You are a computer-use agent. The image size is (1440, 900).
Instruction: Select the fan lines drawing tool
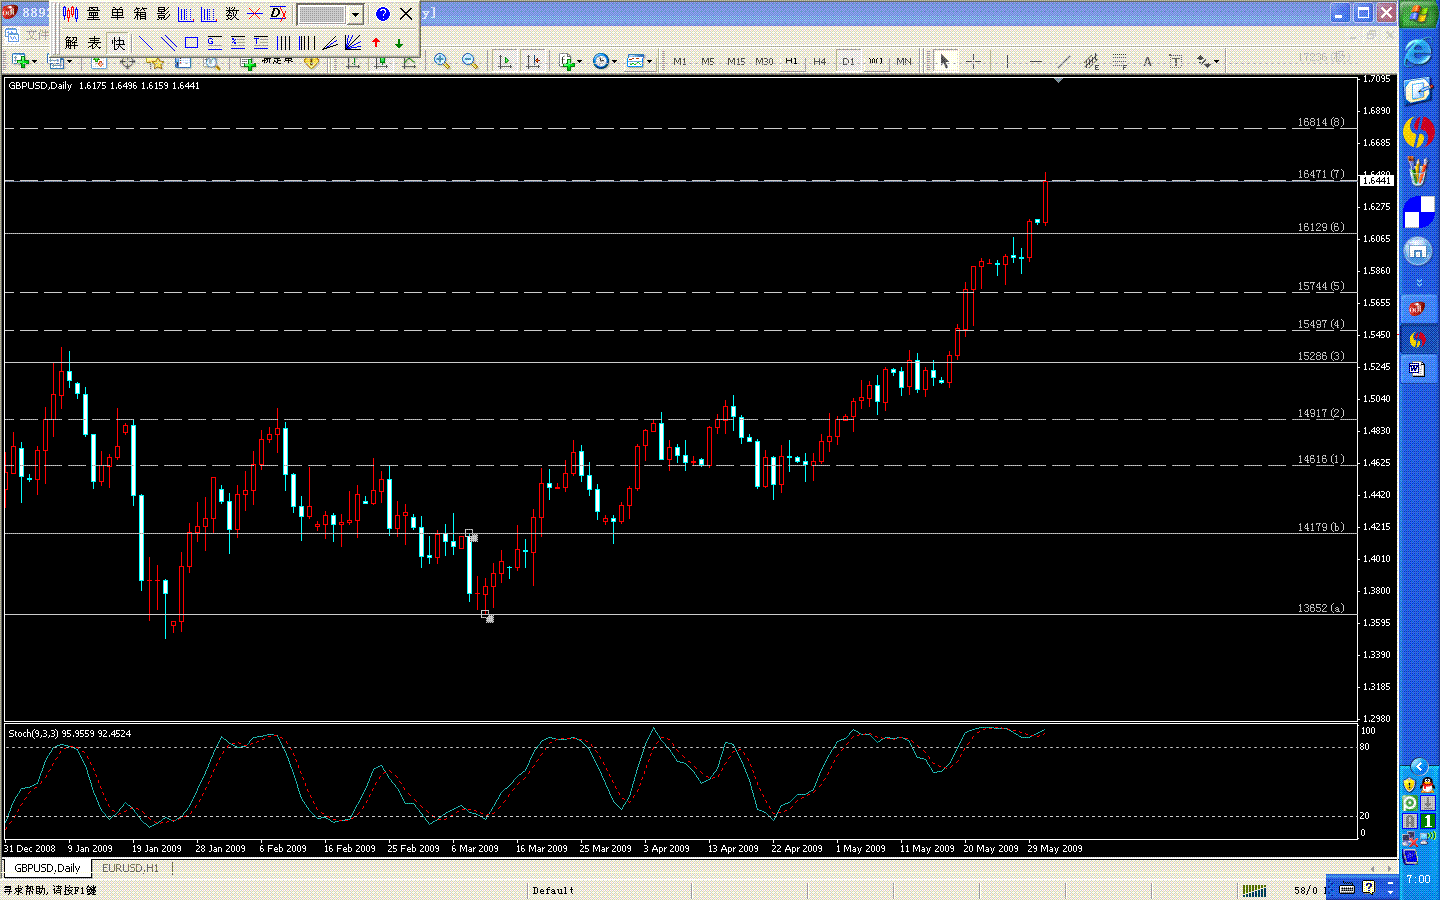point(353,43)
